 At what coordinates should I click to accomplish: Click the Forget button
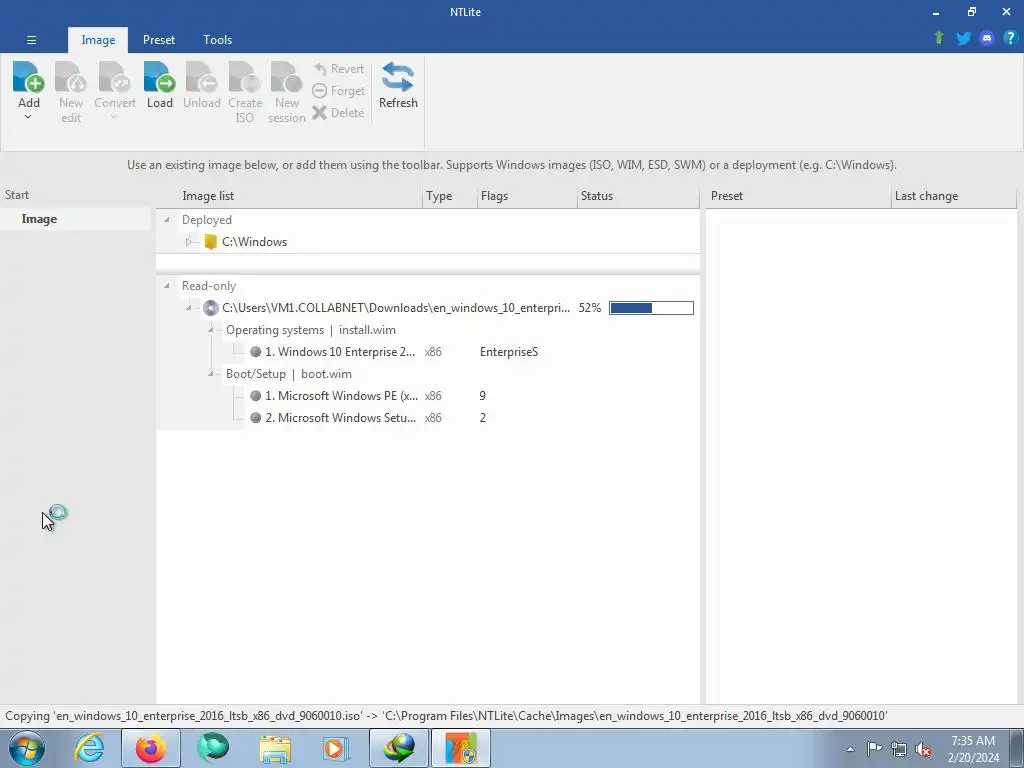click(338, 91)
